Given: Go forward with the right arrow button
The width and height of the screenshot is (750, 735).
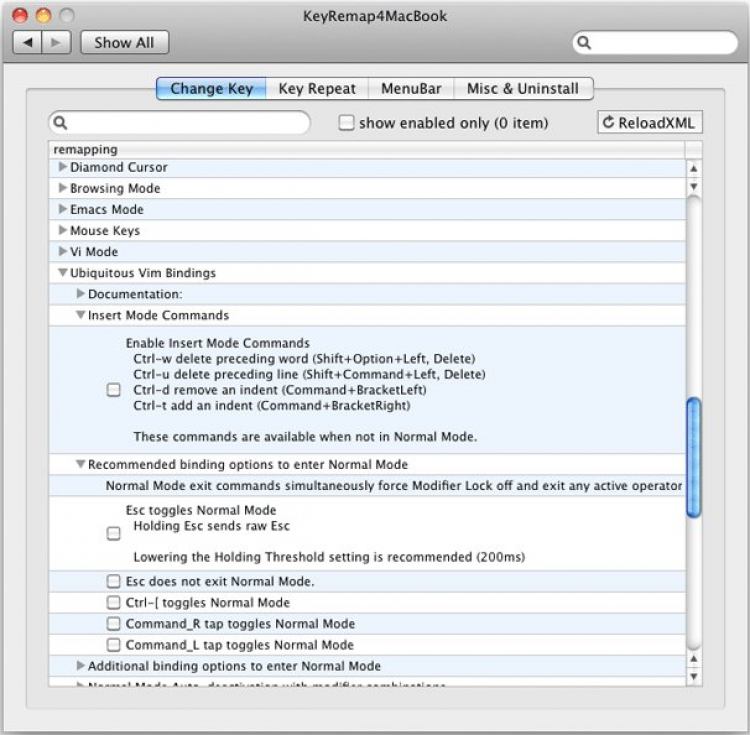Looking at the screenshot, I should click(56, 43).
